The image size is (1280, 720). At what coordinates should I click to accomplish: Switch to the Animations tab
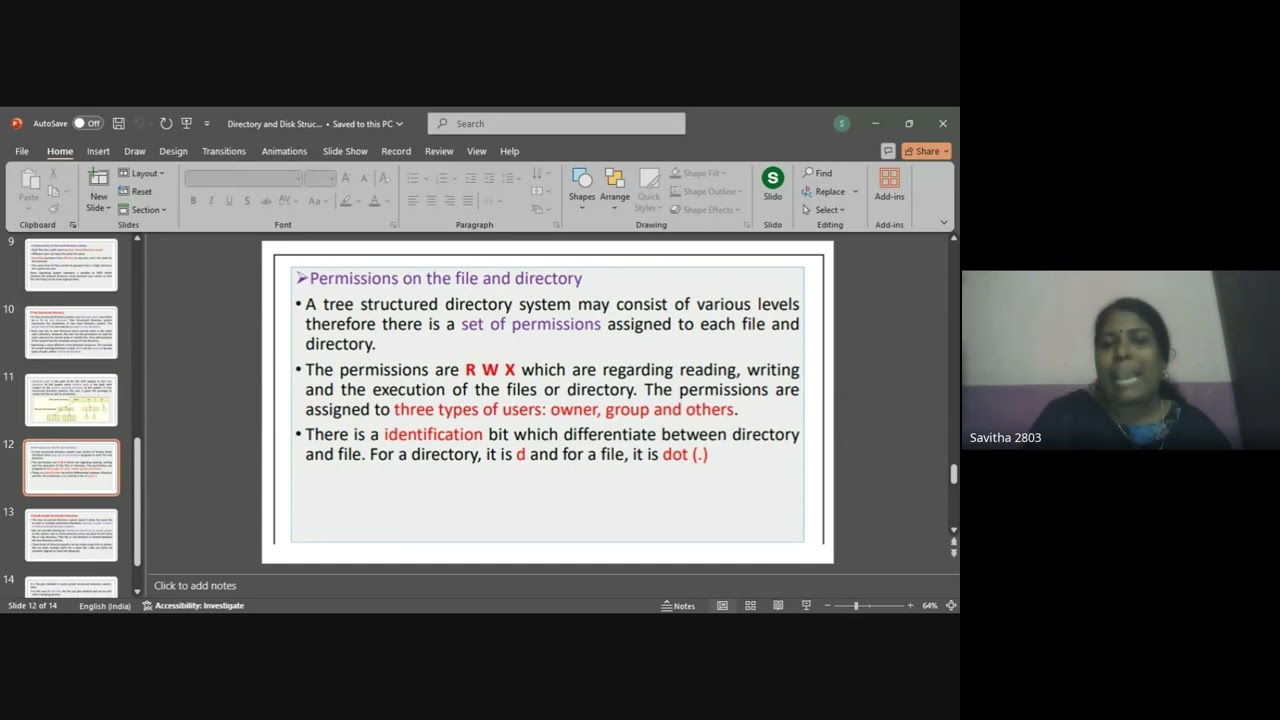click(x=284, y=151)
